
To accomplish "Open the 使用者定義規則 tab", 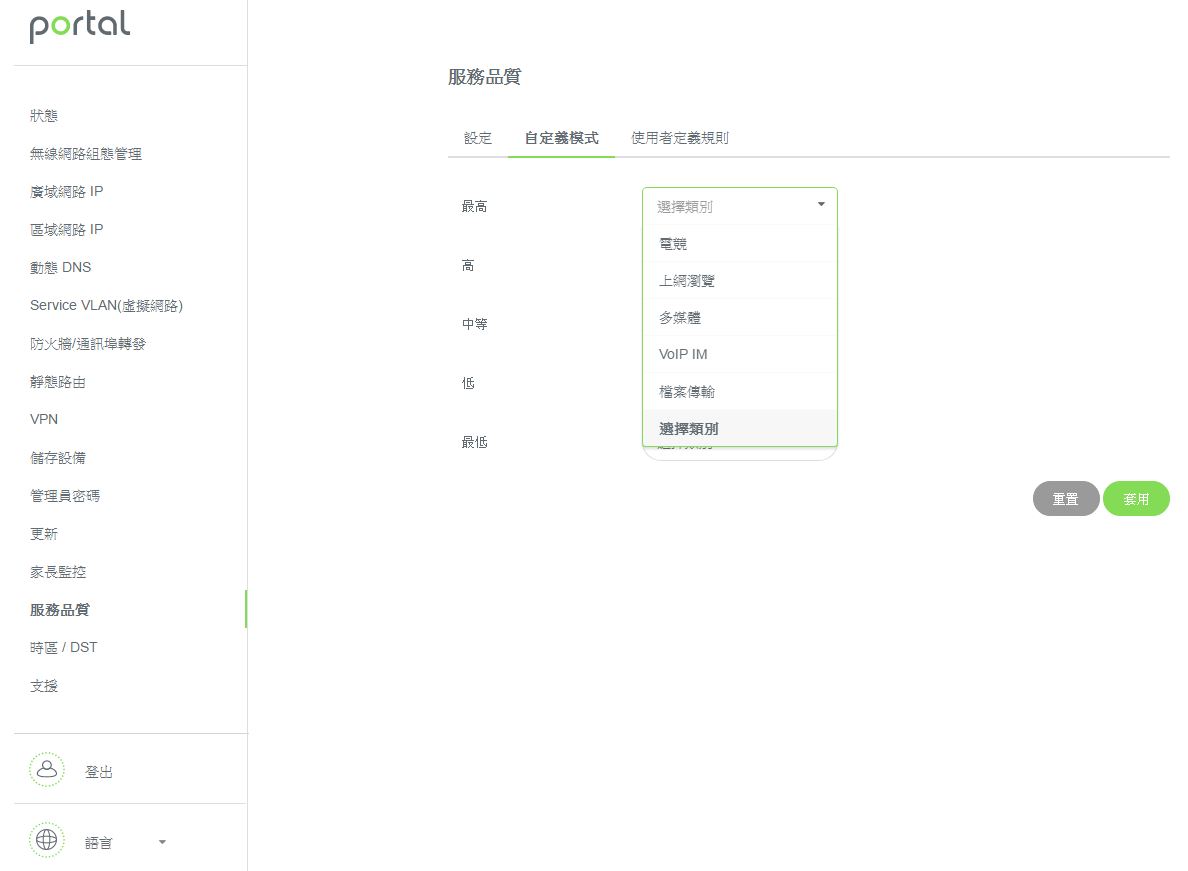I will [x=680, y=138].
